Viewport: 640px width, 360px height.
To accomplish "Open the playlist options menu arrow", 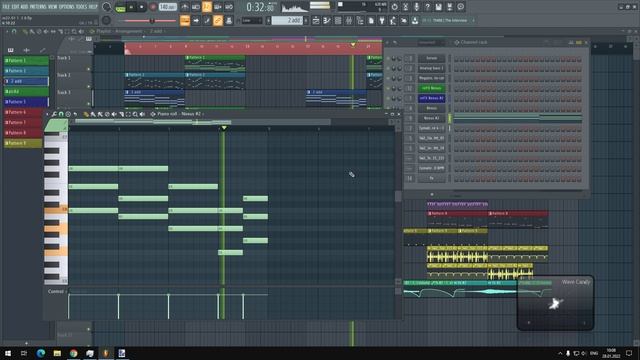I will tap(7, 31).
